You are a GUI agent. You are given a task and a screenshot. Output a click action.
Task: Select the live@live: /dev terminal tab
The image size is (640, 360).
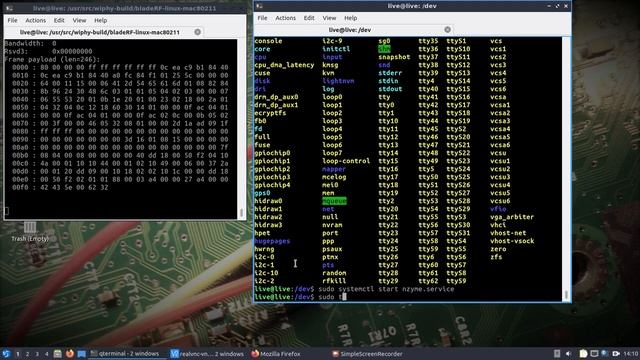[353, 30]
